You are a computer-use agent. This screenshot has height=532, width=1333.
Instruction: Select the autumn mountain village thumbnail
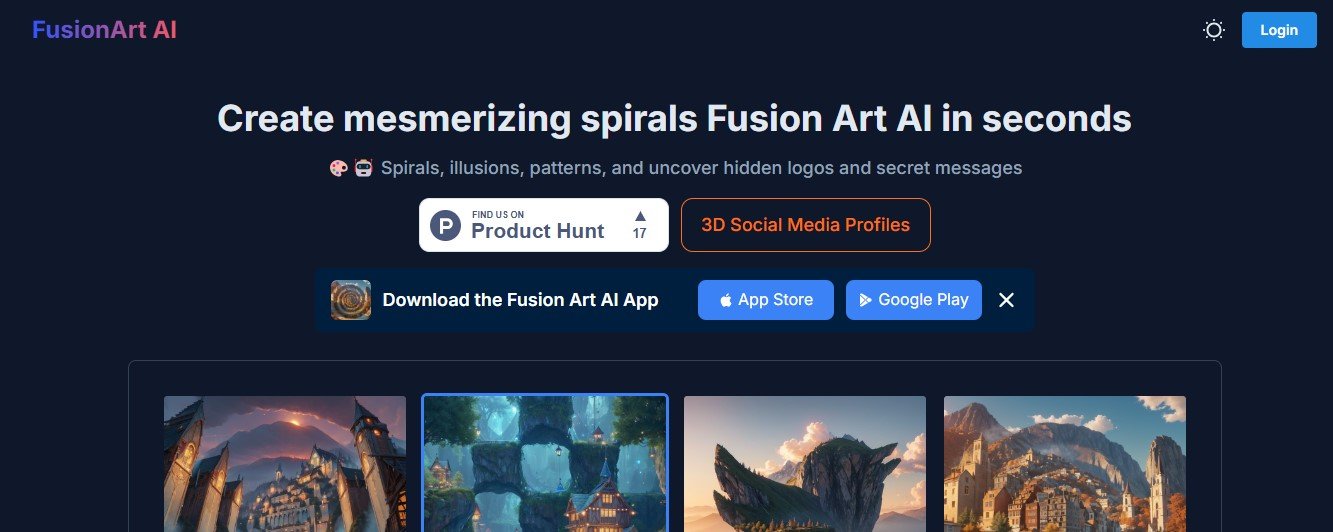(1065, 464)
